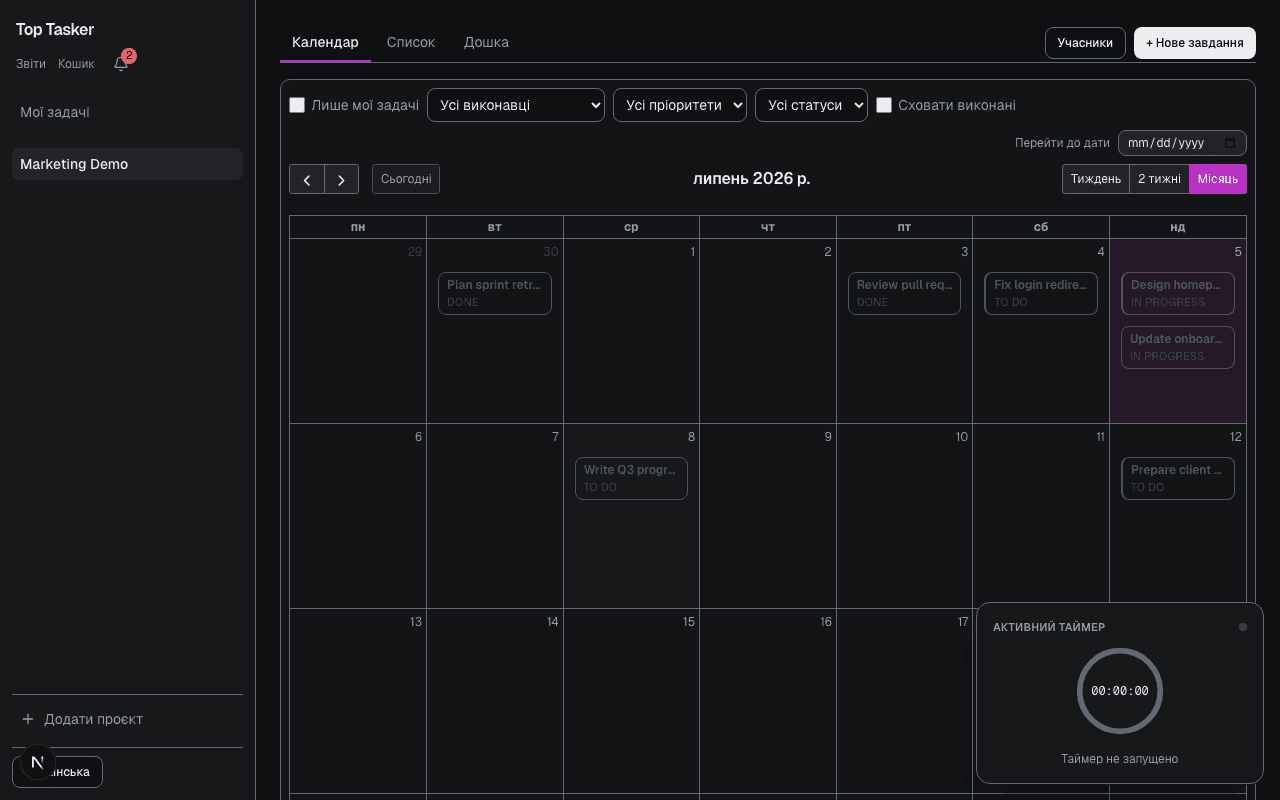Viewport: 1280px width, 800px height.
Task: Click the round N logo badge
Action: pos(38,762)
